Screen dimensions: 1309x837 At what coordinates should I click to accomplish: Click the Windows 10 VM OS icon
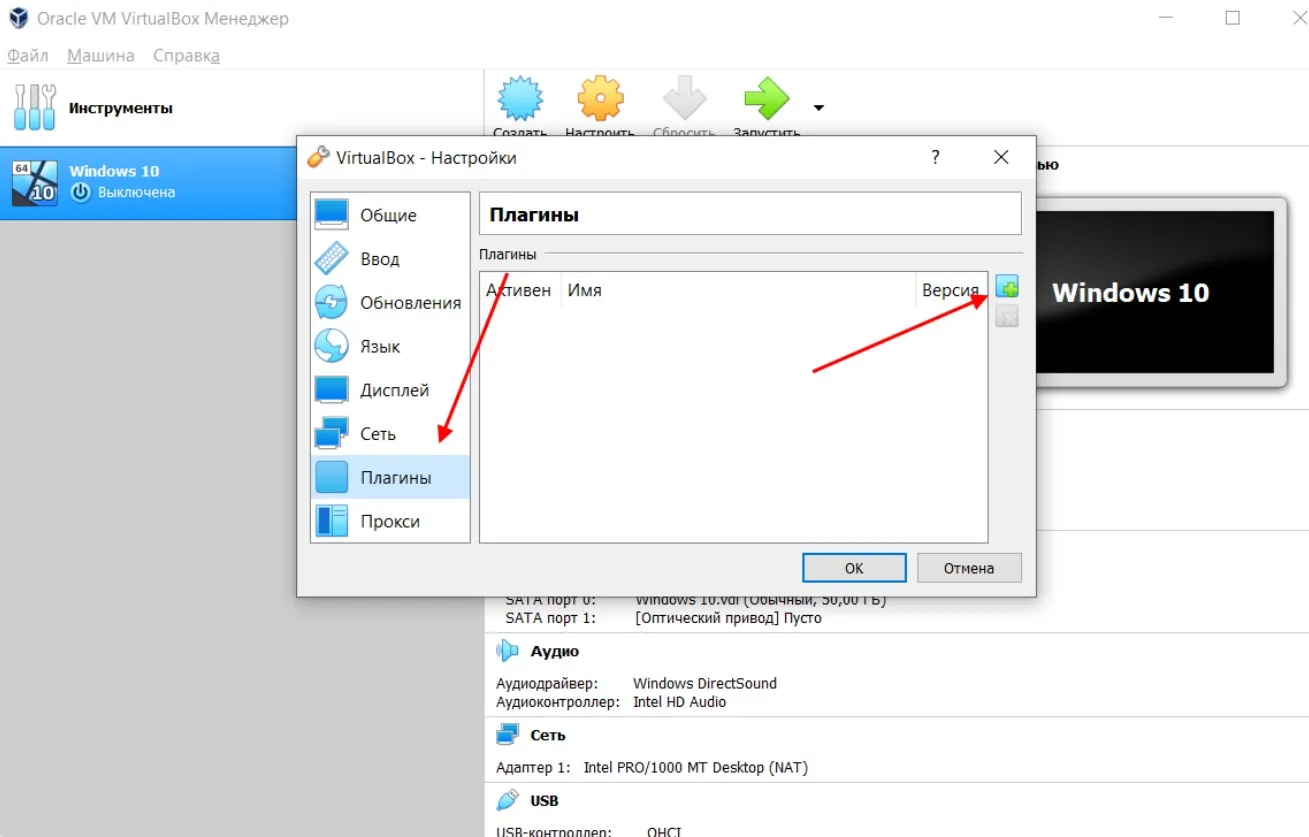(34, 182)
